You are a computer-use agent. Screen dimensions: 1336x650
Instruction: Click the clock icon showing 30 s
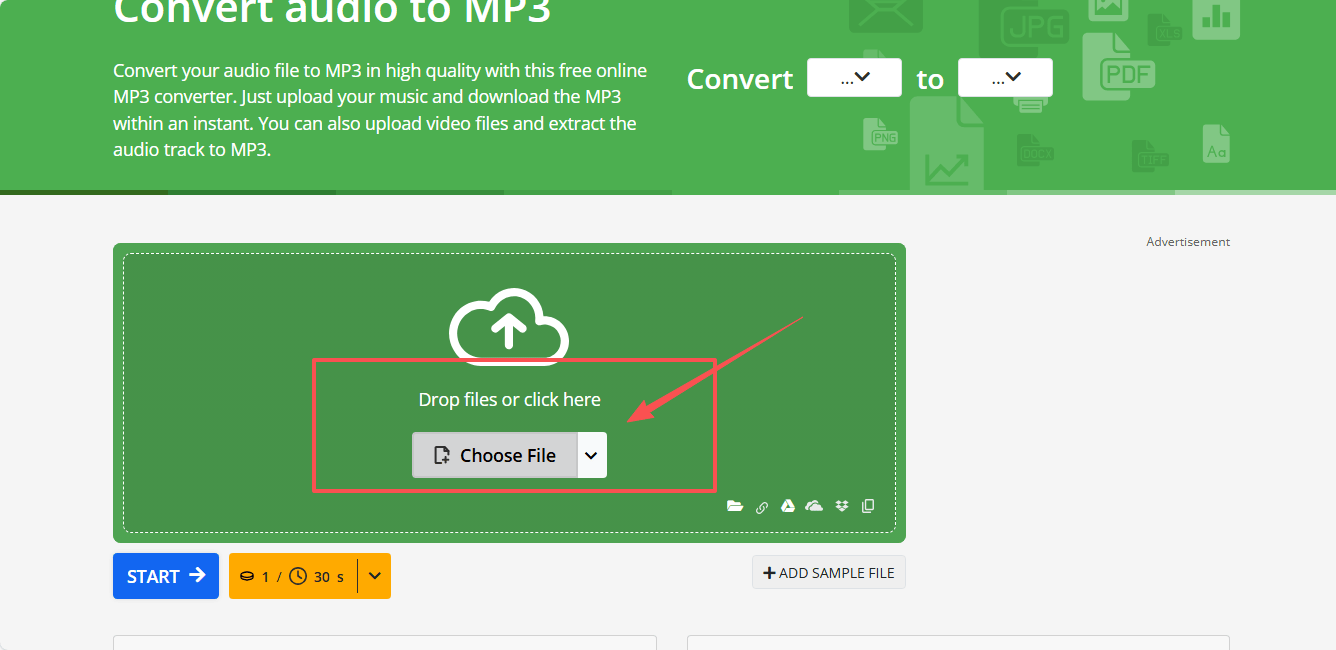pos(297,576)
